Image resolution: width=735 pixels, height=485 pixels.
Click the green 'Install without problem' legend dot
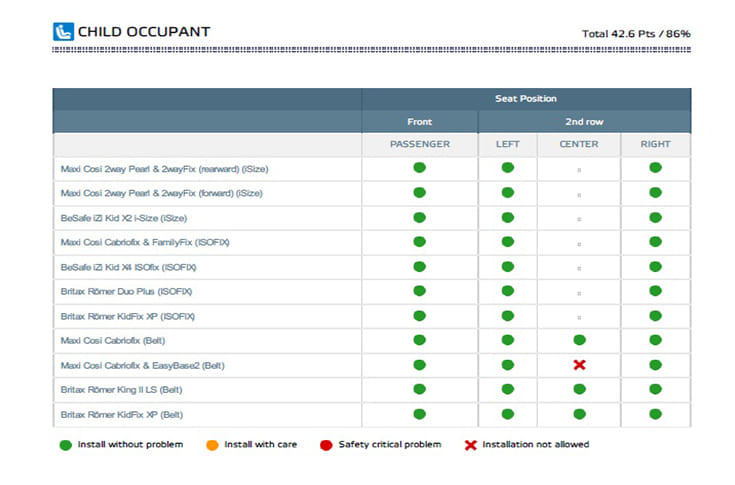click(65, 444)
